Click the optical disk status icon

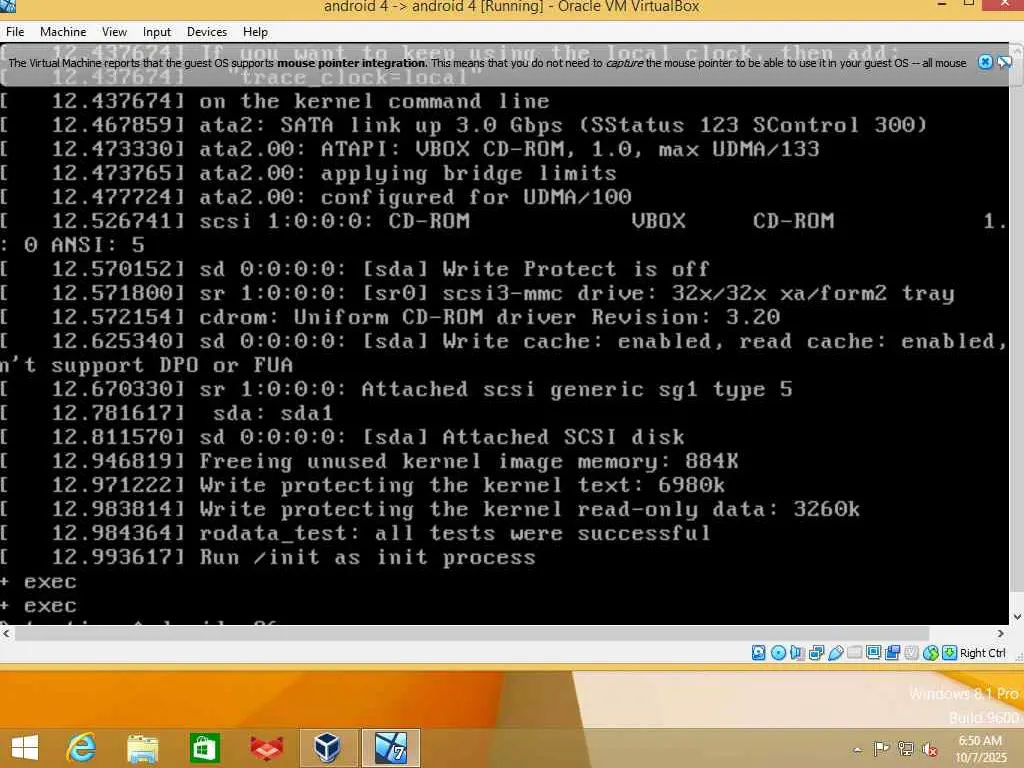pyautogui.click(x=778, y=652)
